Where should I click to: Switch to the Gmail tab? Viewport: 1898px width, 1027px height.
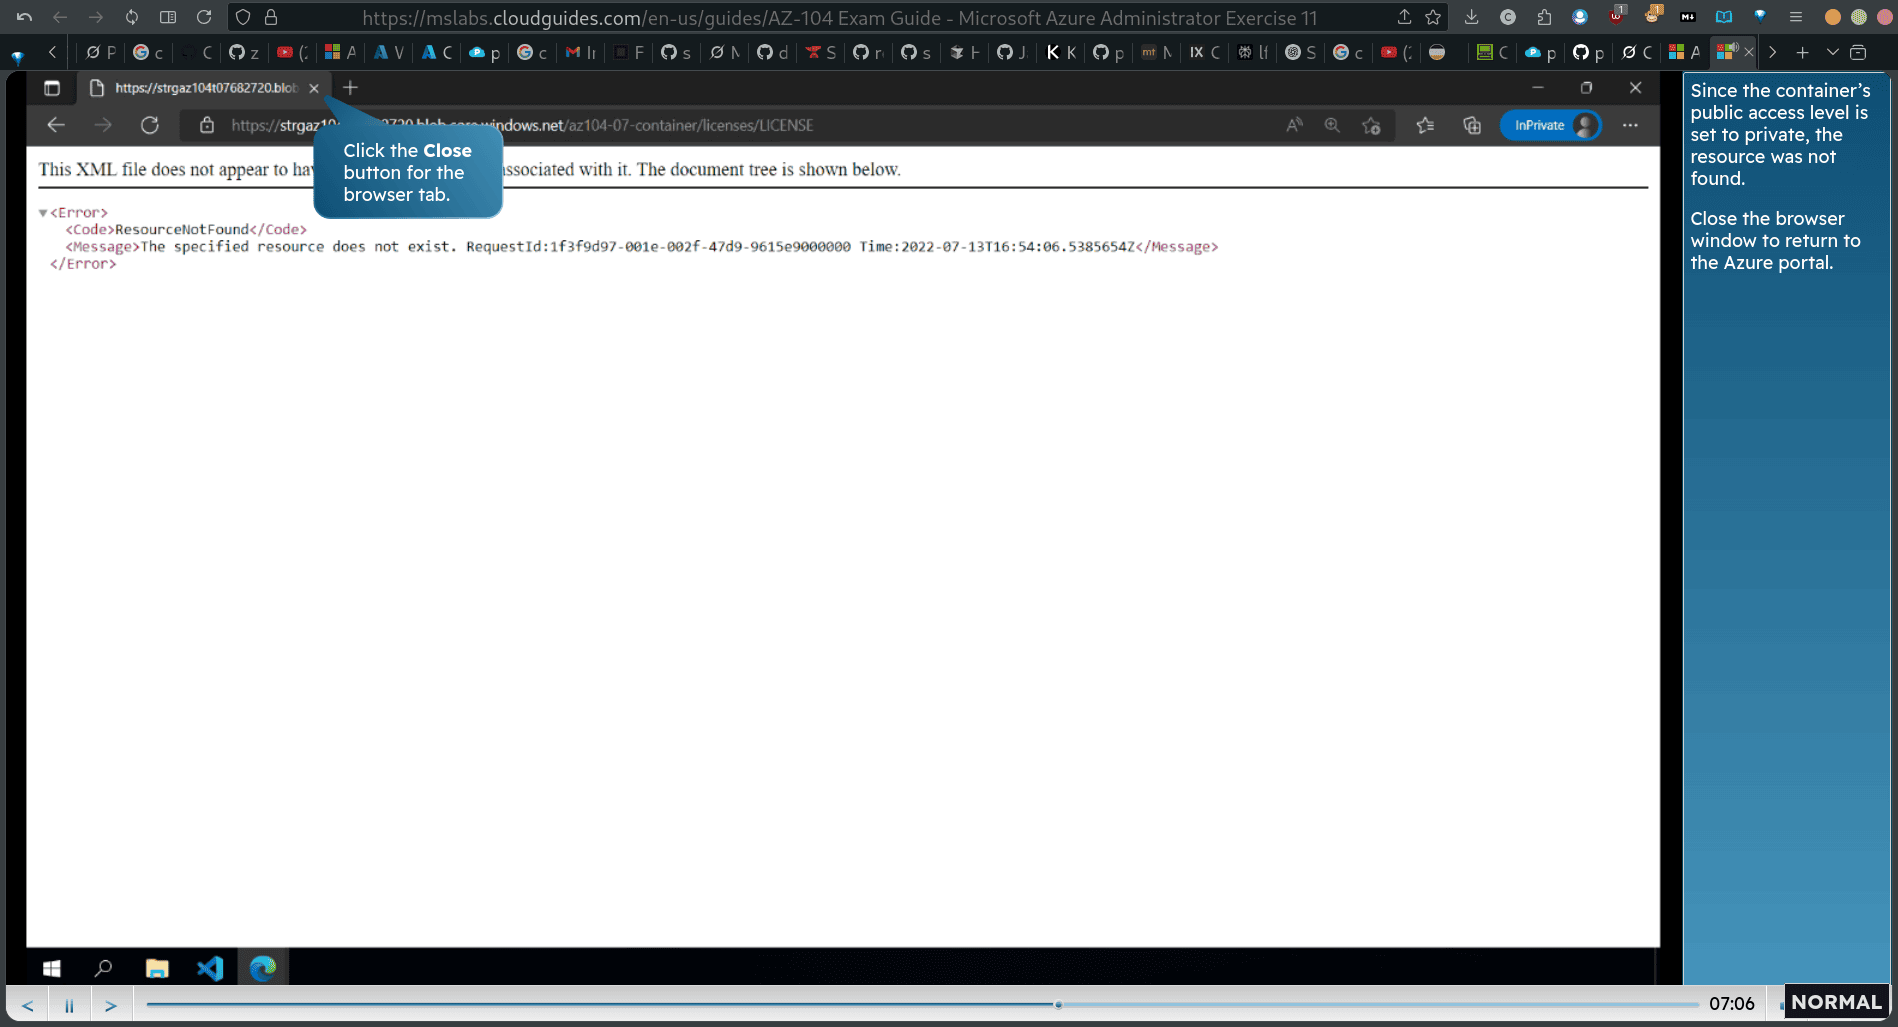coord(580,52)
